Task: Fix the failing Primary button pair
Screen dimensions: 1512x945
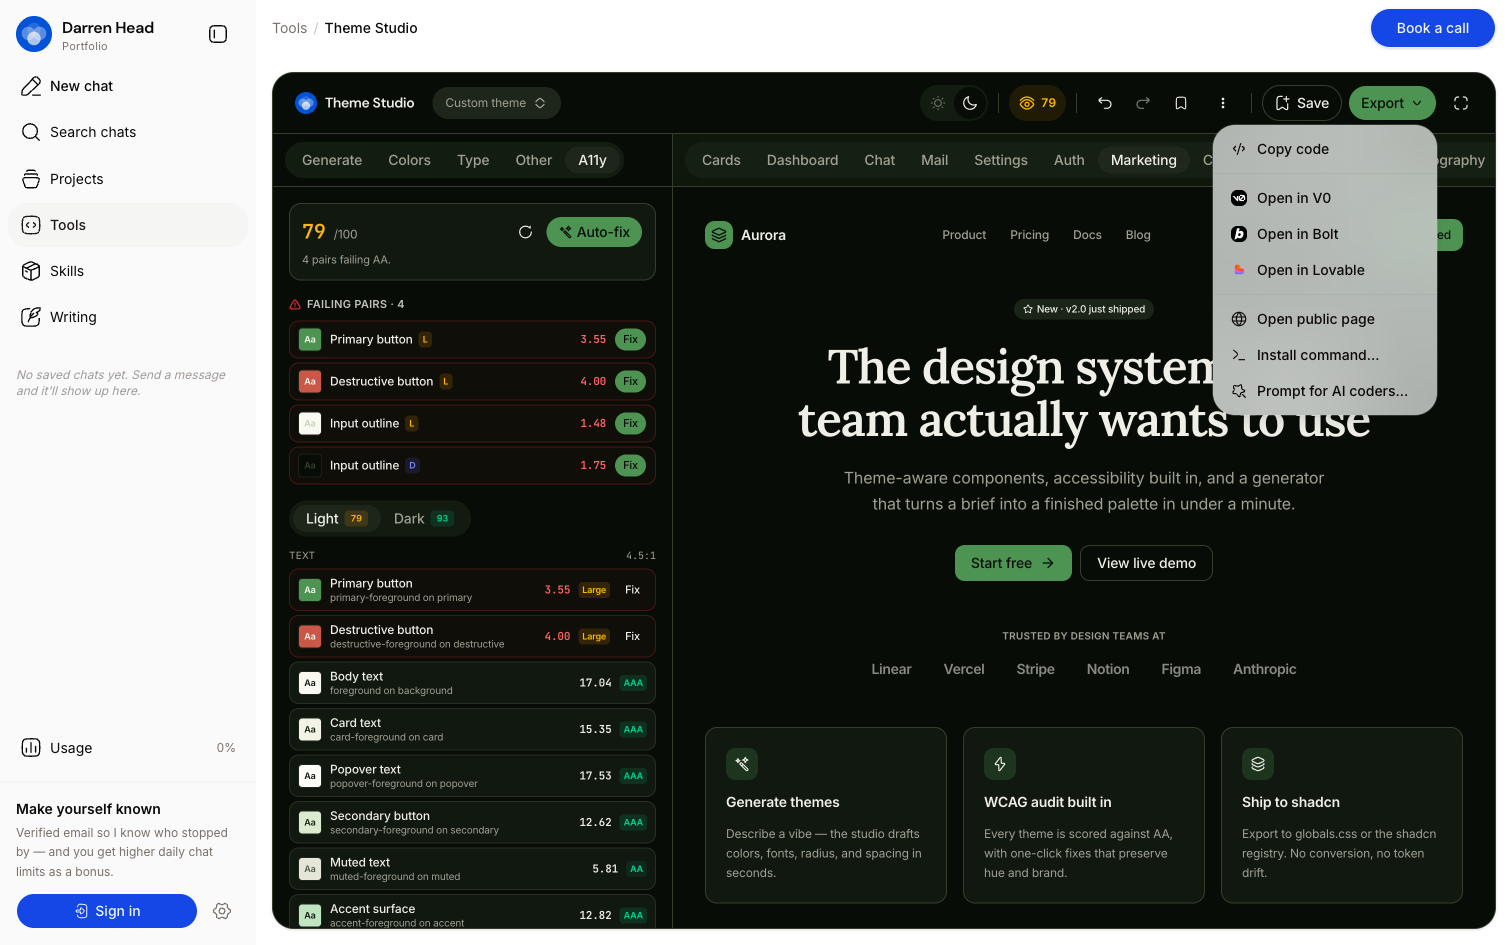Action: click(630, 340)
